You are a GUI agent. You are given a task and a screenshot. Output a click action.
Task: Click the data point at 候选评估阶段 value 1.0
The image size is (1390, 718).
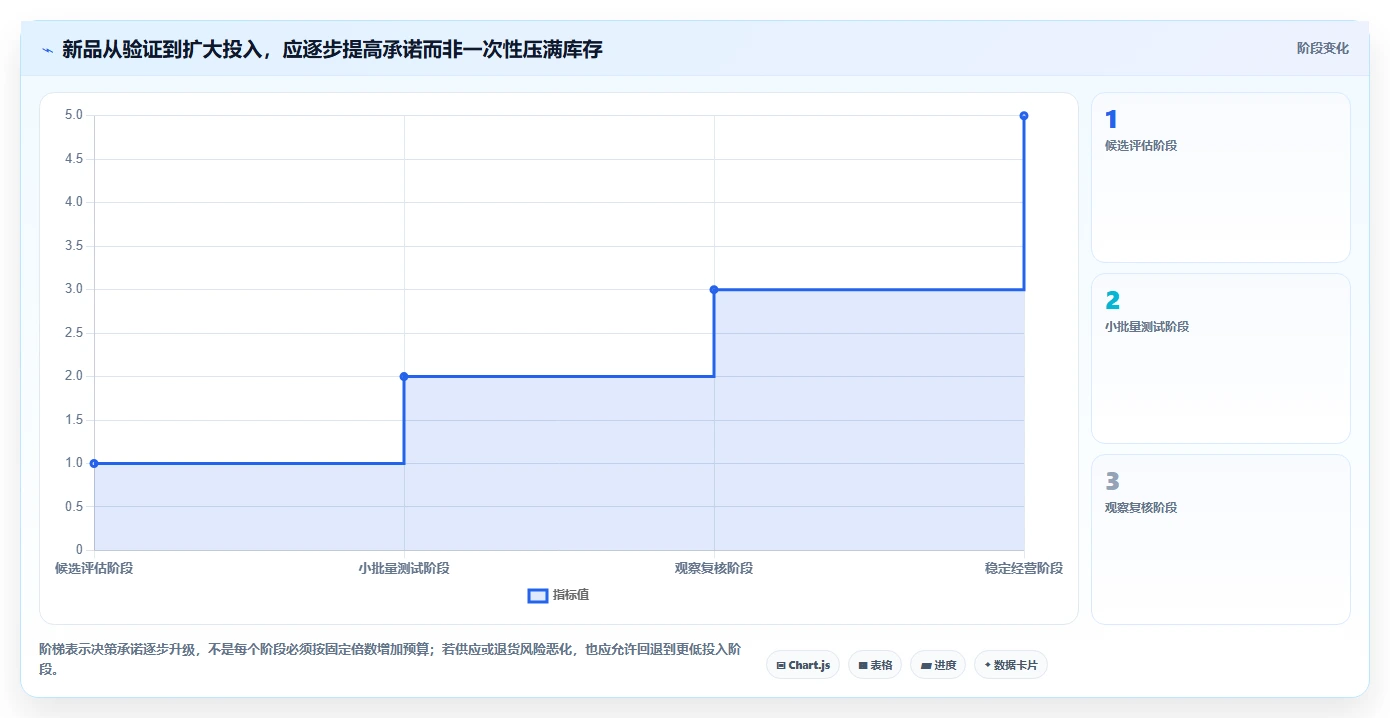click(x=94, y=463)
